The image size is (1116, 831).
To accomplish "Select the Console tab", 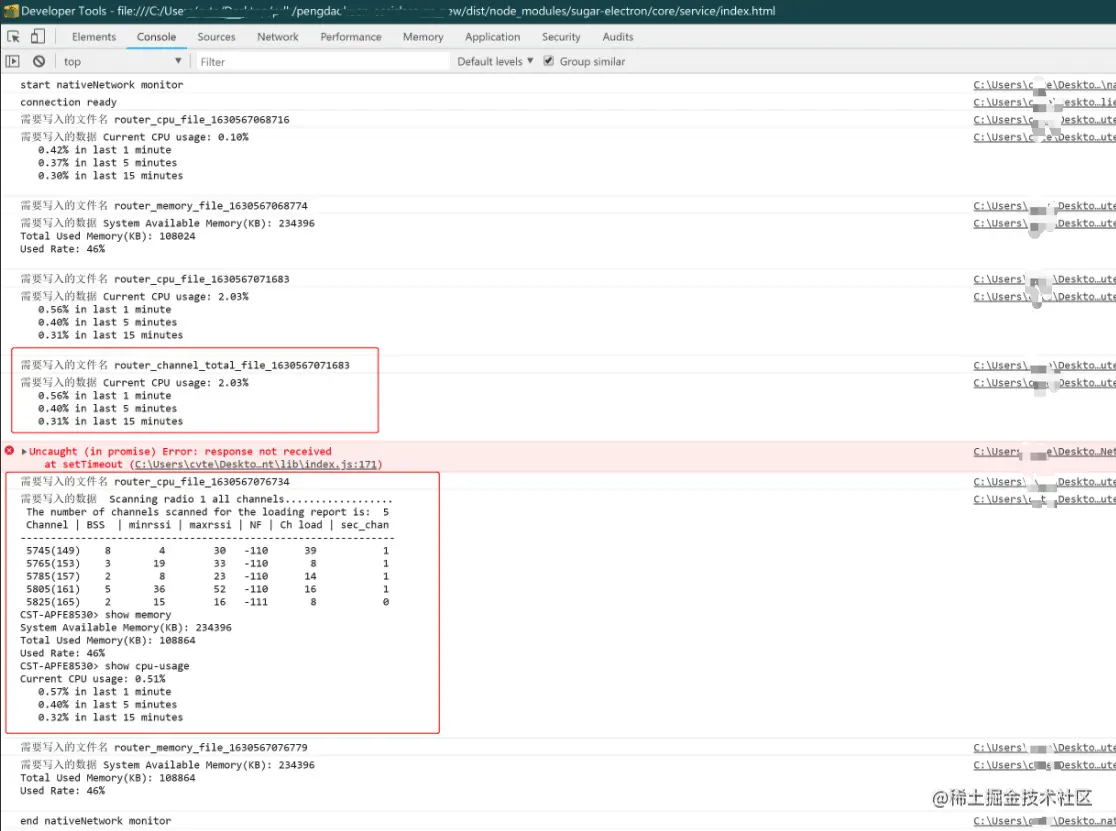I will coord(157,36).
